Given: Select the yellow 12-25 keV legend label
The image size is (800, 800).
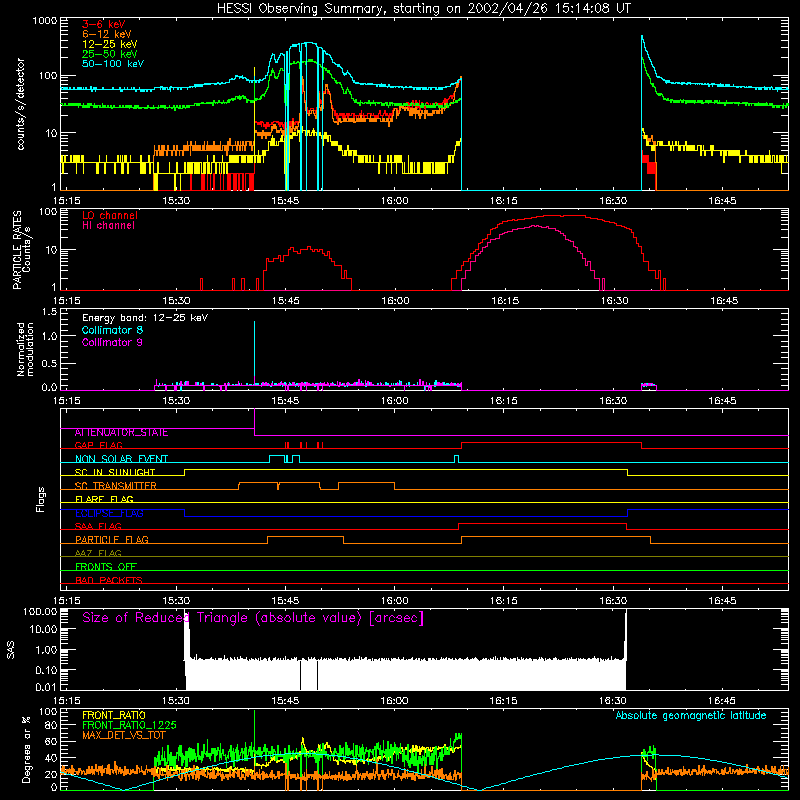Looking at the screenshot, I should 110,44.
